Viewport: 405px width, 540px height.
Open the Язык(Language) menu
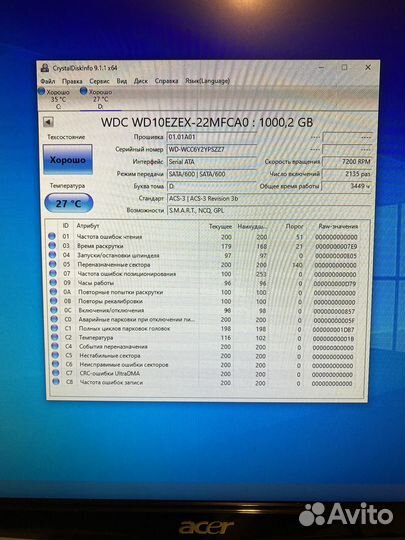[207, 81]
